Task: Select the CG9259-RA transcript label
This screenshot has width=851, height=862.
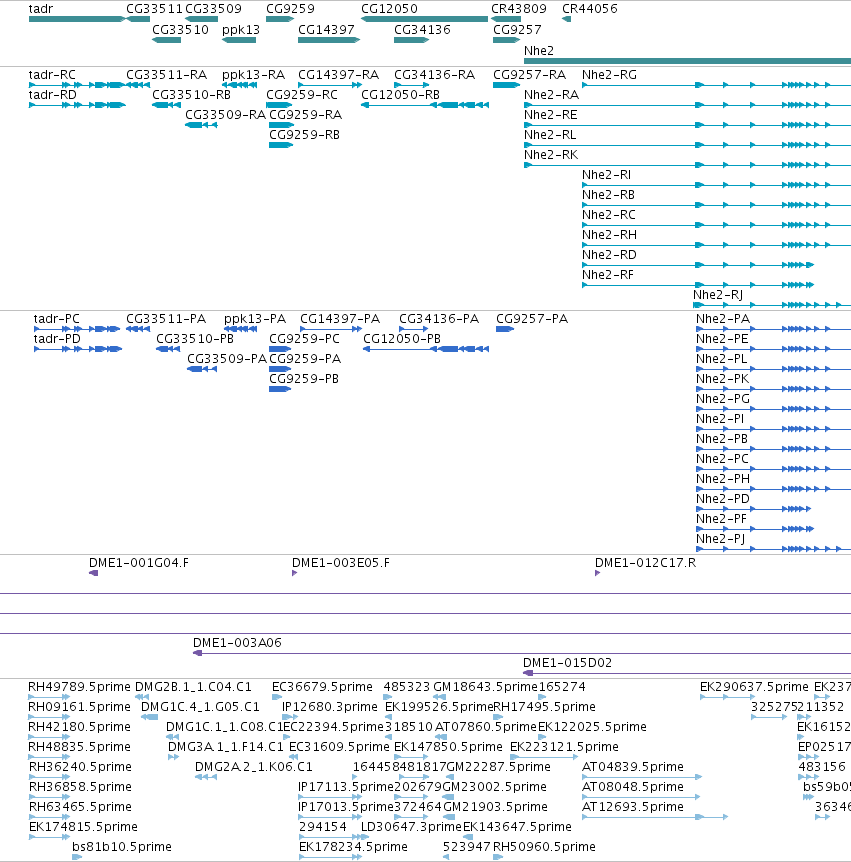Action: pos(306,115)
